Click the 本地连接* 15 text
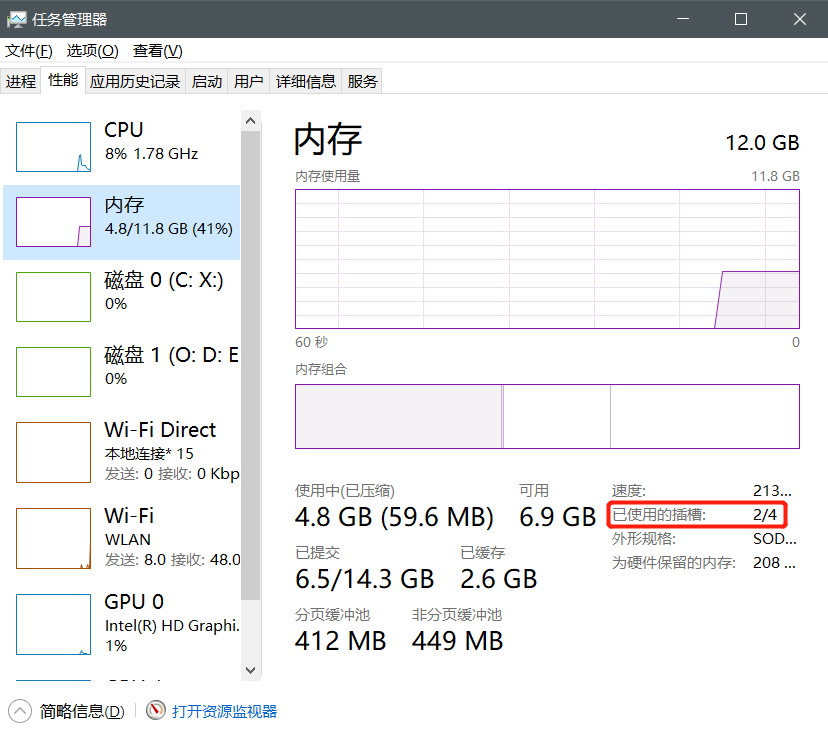The width and height of the screenshot is (828, 736). click(x=149, y=454)
